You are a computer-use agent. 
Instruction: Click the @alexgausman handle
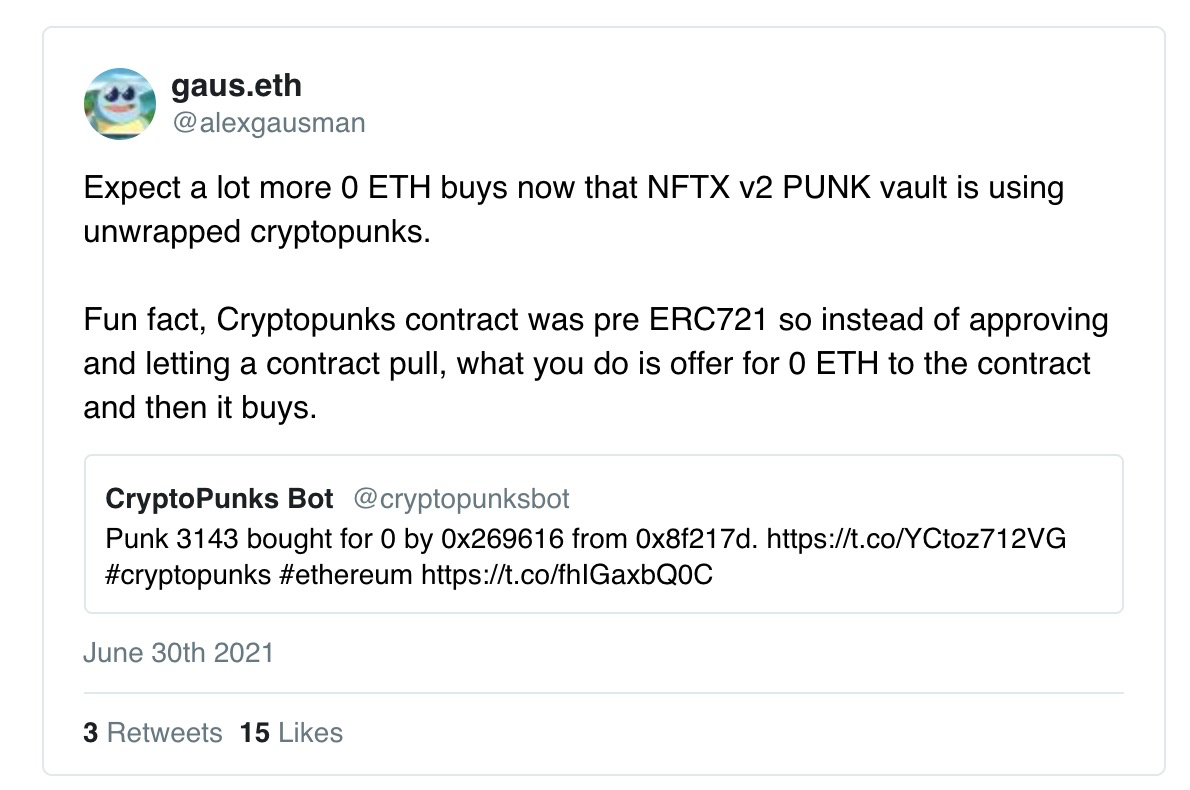tap(269, 123)
